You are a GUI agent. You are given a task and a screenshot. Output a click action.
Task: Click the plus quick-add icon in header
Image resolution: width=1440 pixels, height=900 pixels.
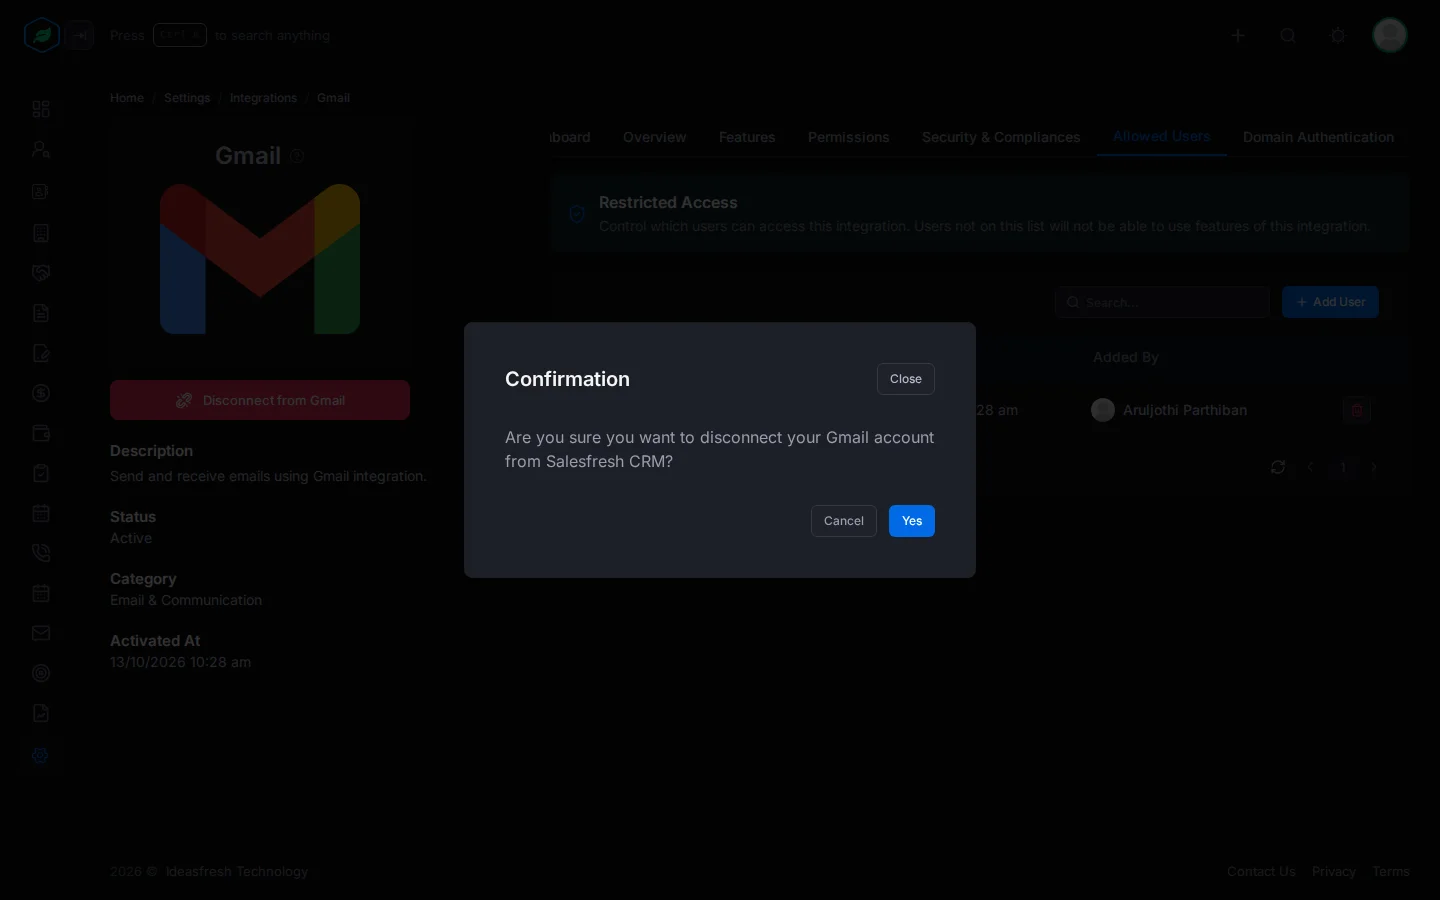[x=1238, y=36]
